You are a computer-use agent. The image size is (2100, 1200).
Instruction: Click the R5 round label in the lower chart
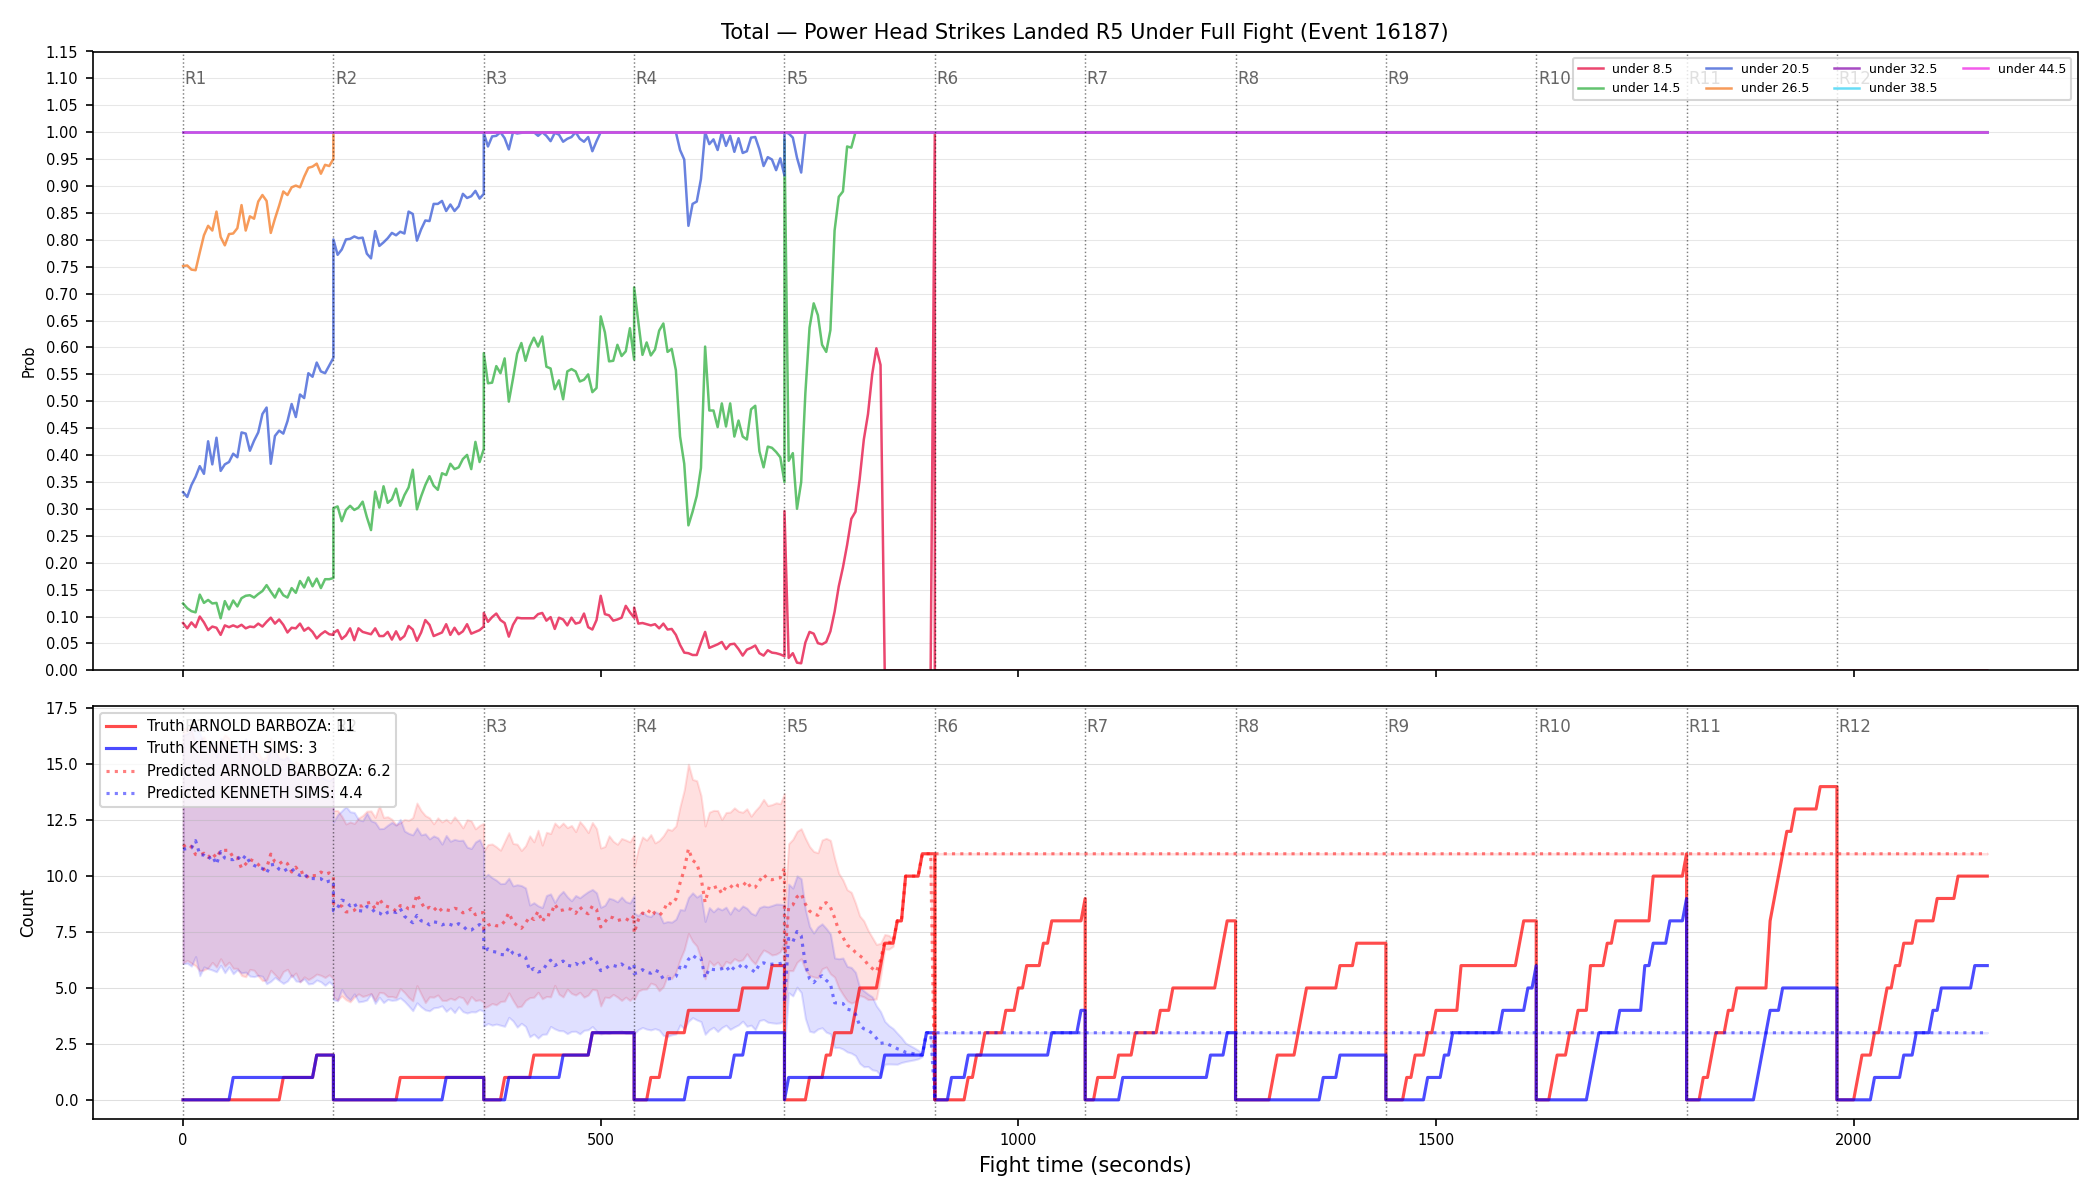coord(797,726)
